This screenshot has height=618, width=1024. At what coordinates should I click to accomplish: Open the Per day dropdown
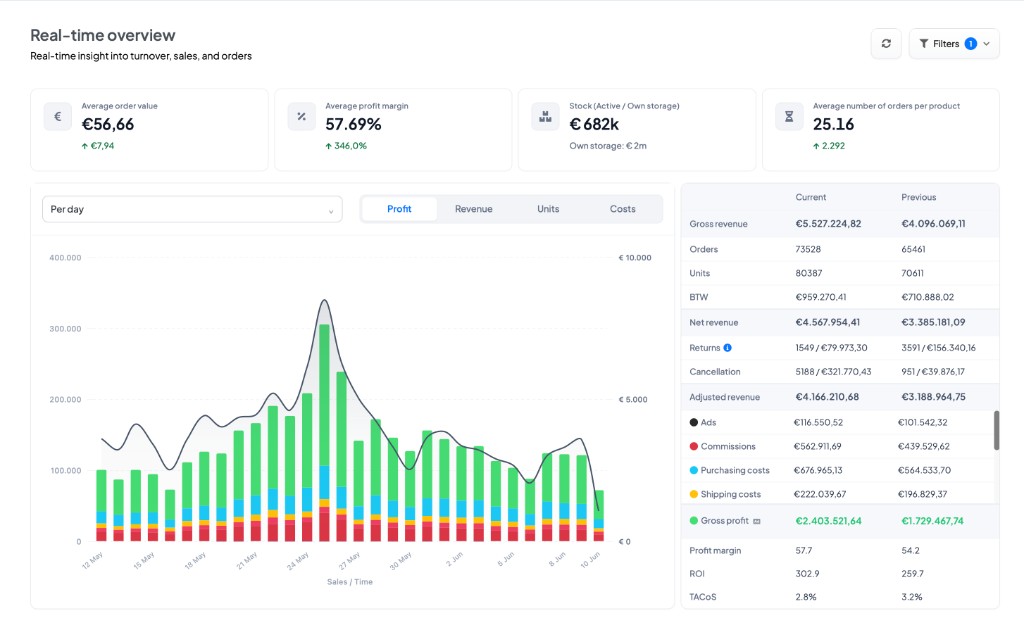click(x=192, y=210)
